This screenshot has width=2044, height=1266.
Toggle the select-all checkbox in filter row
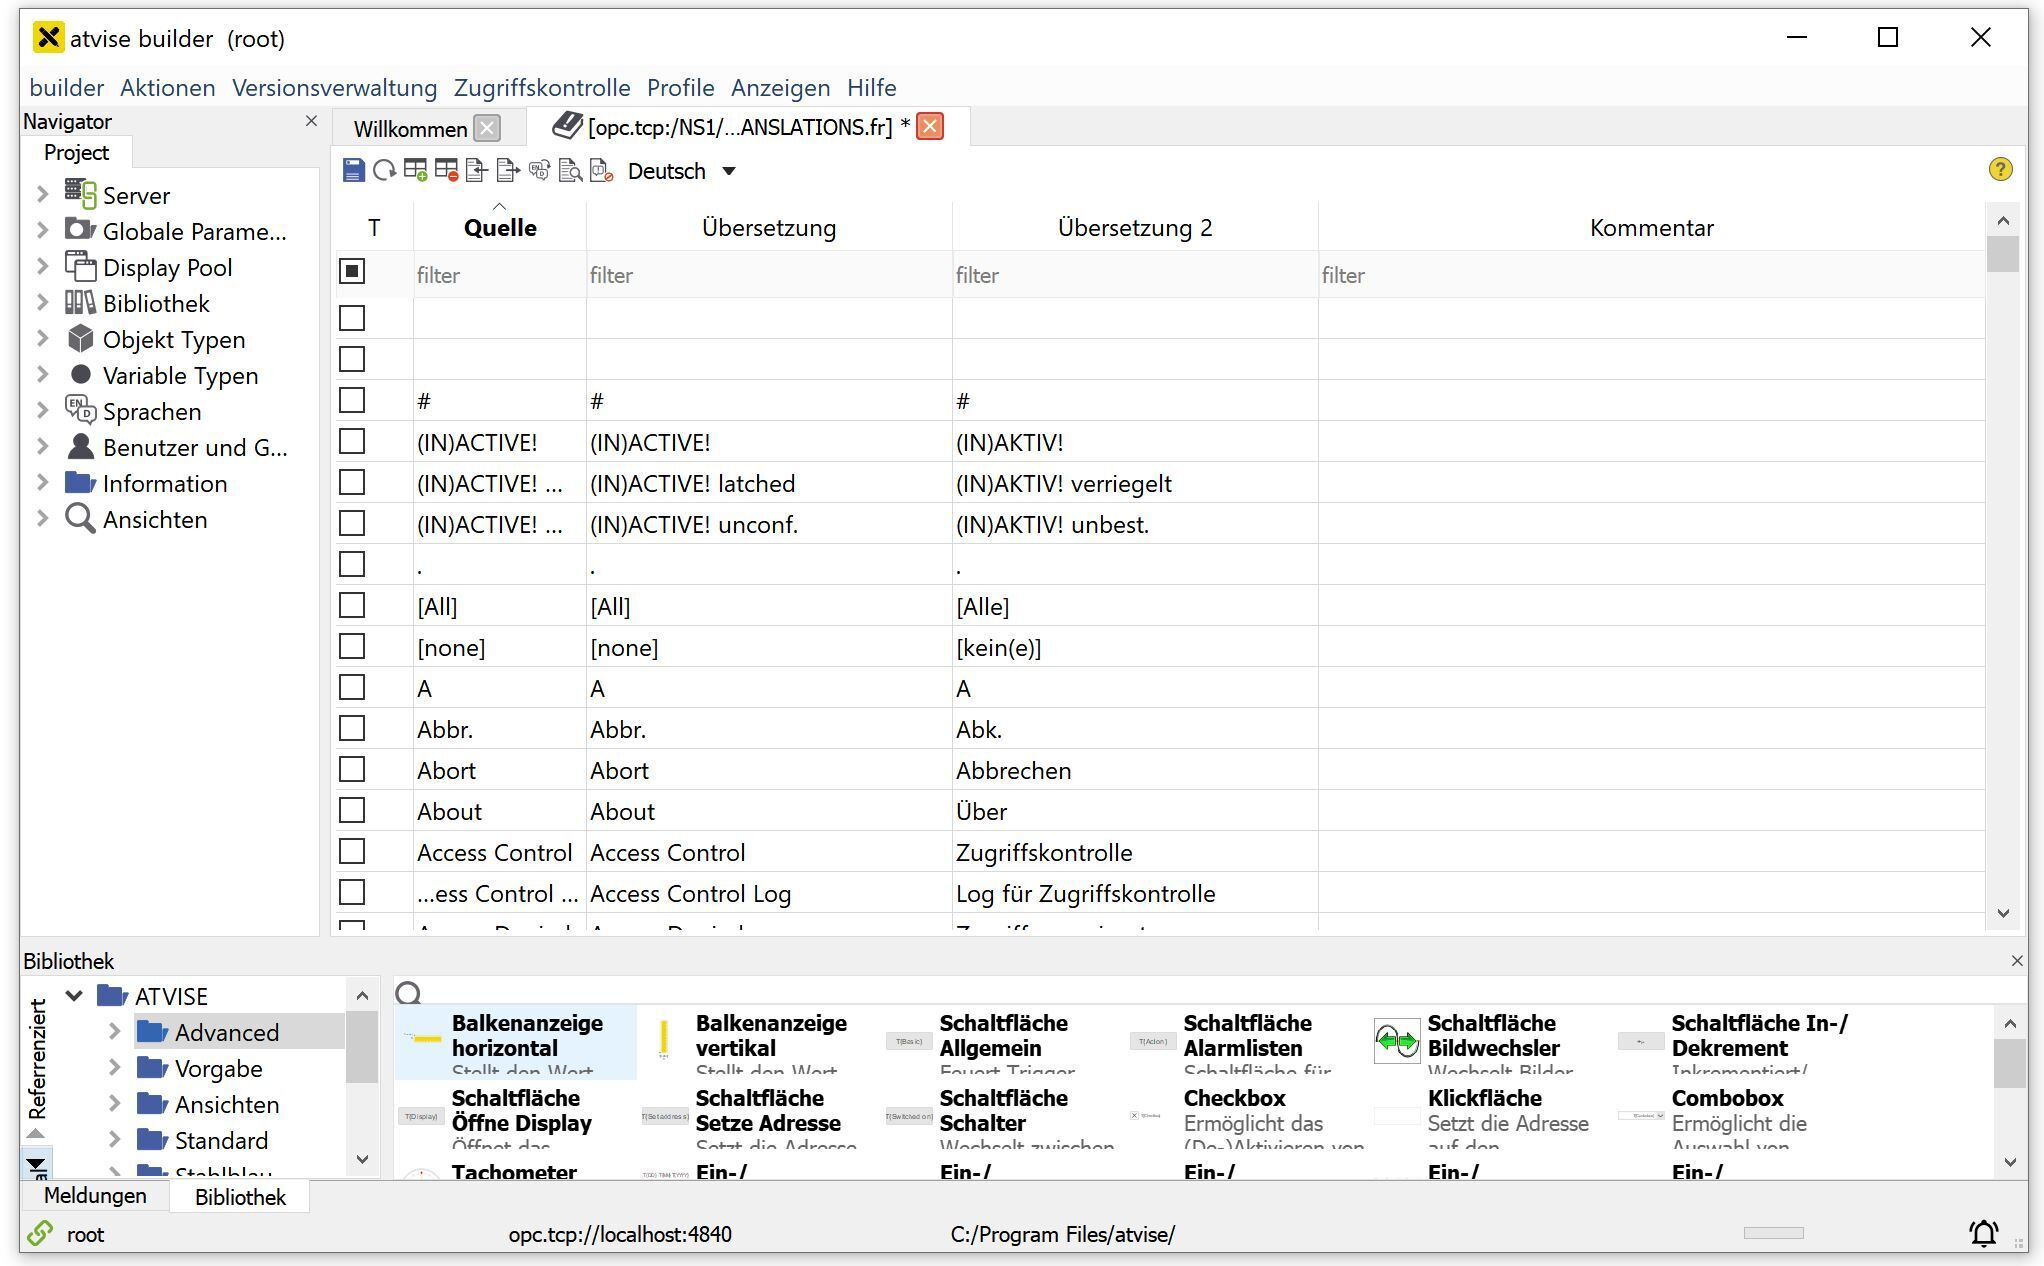coord(352,271)
